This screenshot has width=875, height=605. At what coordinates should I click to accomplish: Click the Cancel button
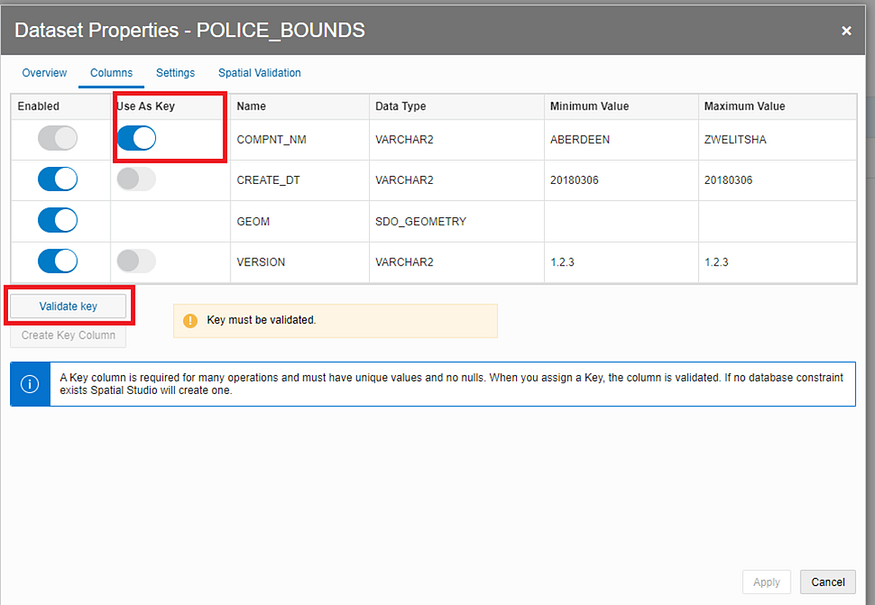tap(828, 582)
